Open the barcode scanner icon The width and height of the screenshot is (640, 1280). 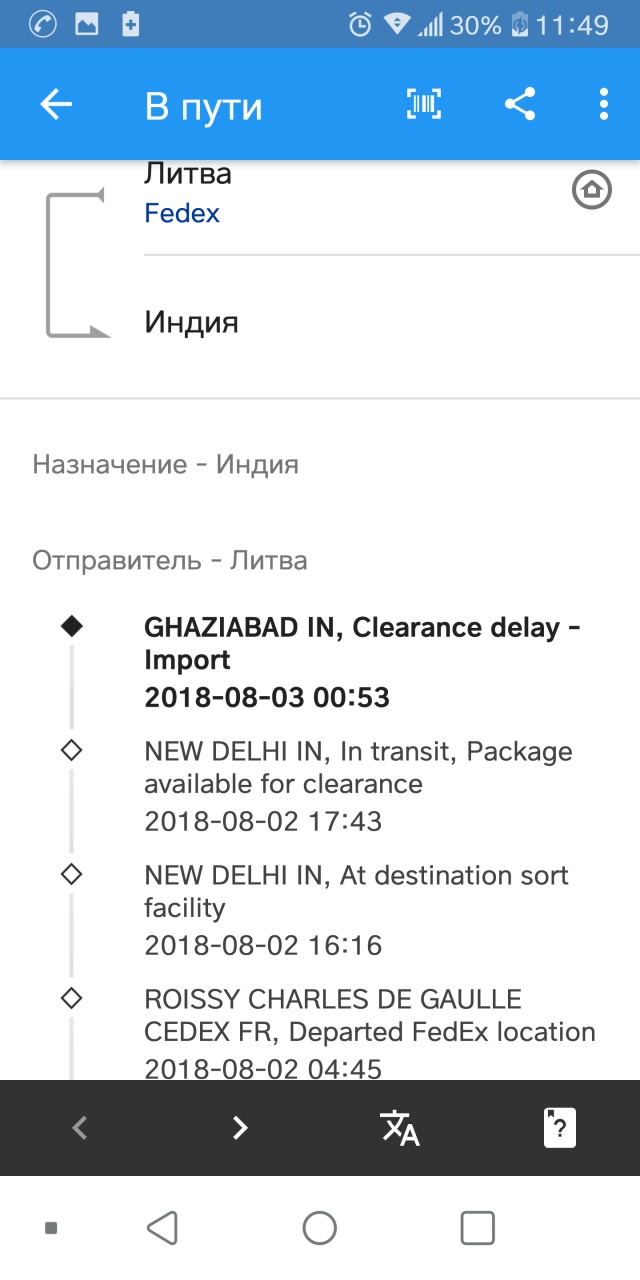point(424,105)
